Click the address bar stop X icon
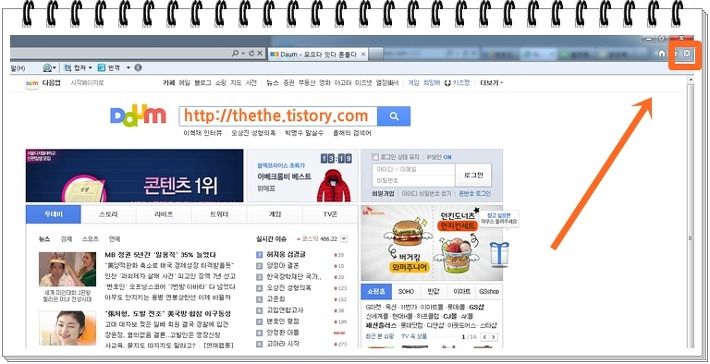710x364 pixels. (x=259, y=53)
